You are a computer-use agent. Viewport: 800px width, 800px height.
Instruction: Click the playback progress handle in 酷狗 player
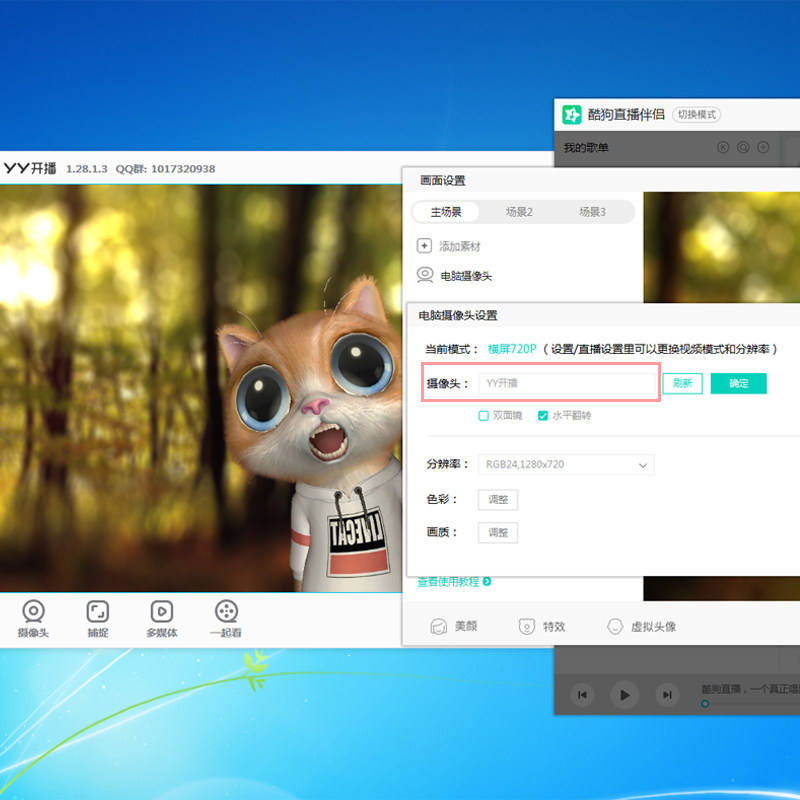click(705, 704)
